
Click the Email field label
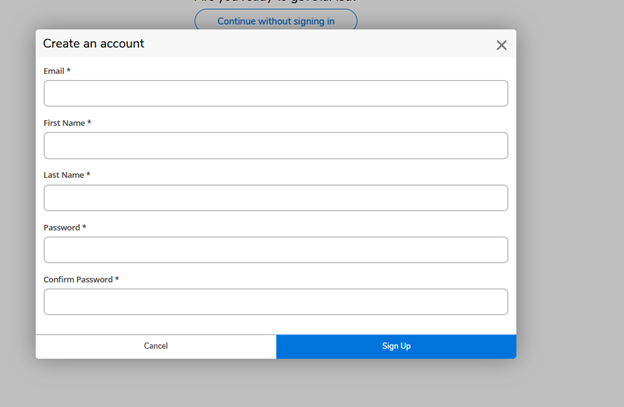click(x=54, y=71)
